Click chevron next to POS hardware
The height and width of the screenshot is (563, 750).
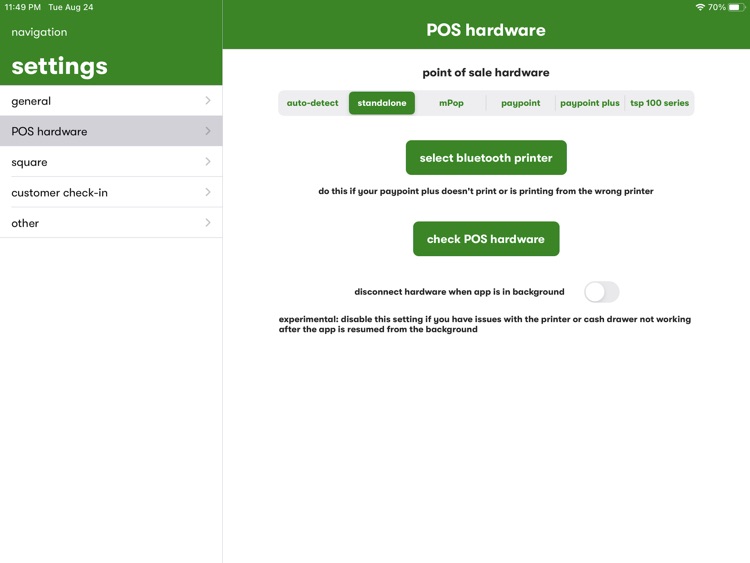208,131
